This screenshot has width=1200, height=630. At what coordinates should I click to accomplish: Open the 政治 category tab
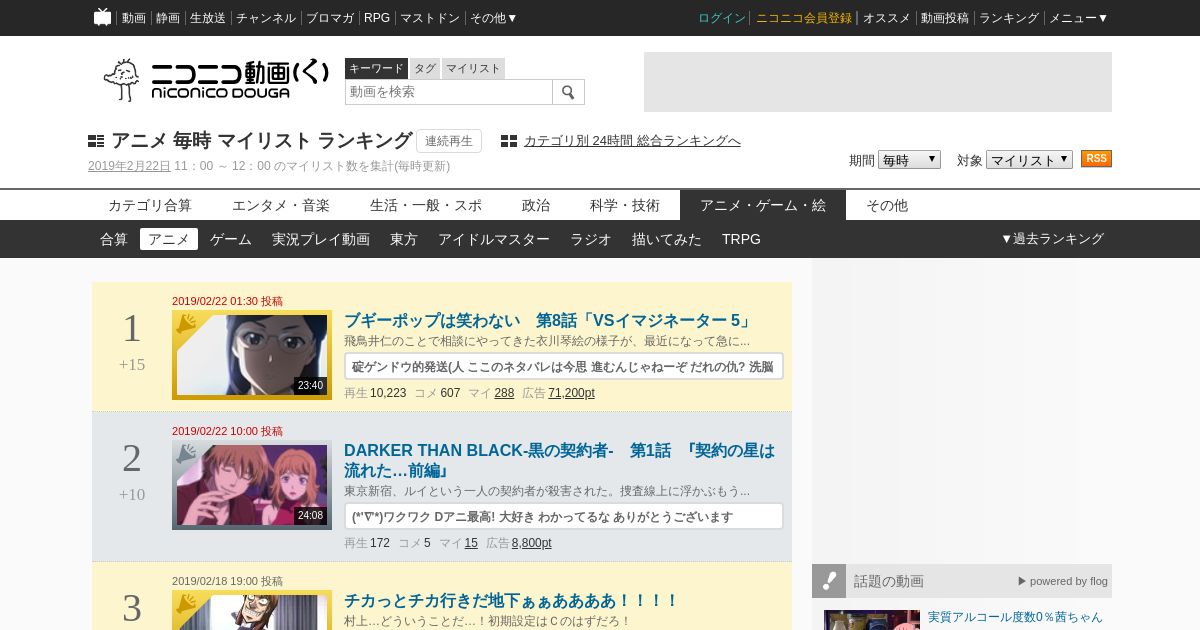point(536,205)
